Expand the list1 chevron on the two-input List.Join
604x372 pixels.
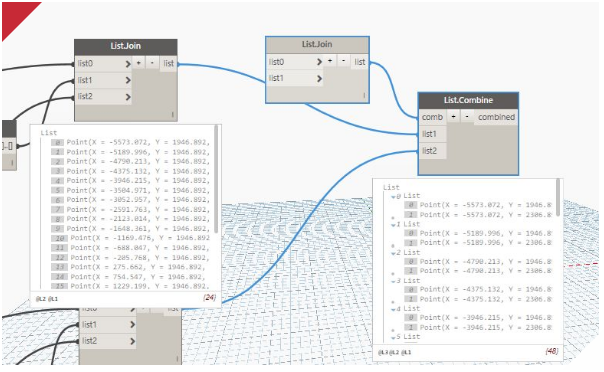point(319,79)
